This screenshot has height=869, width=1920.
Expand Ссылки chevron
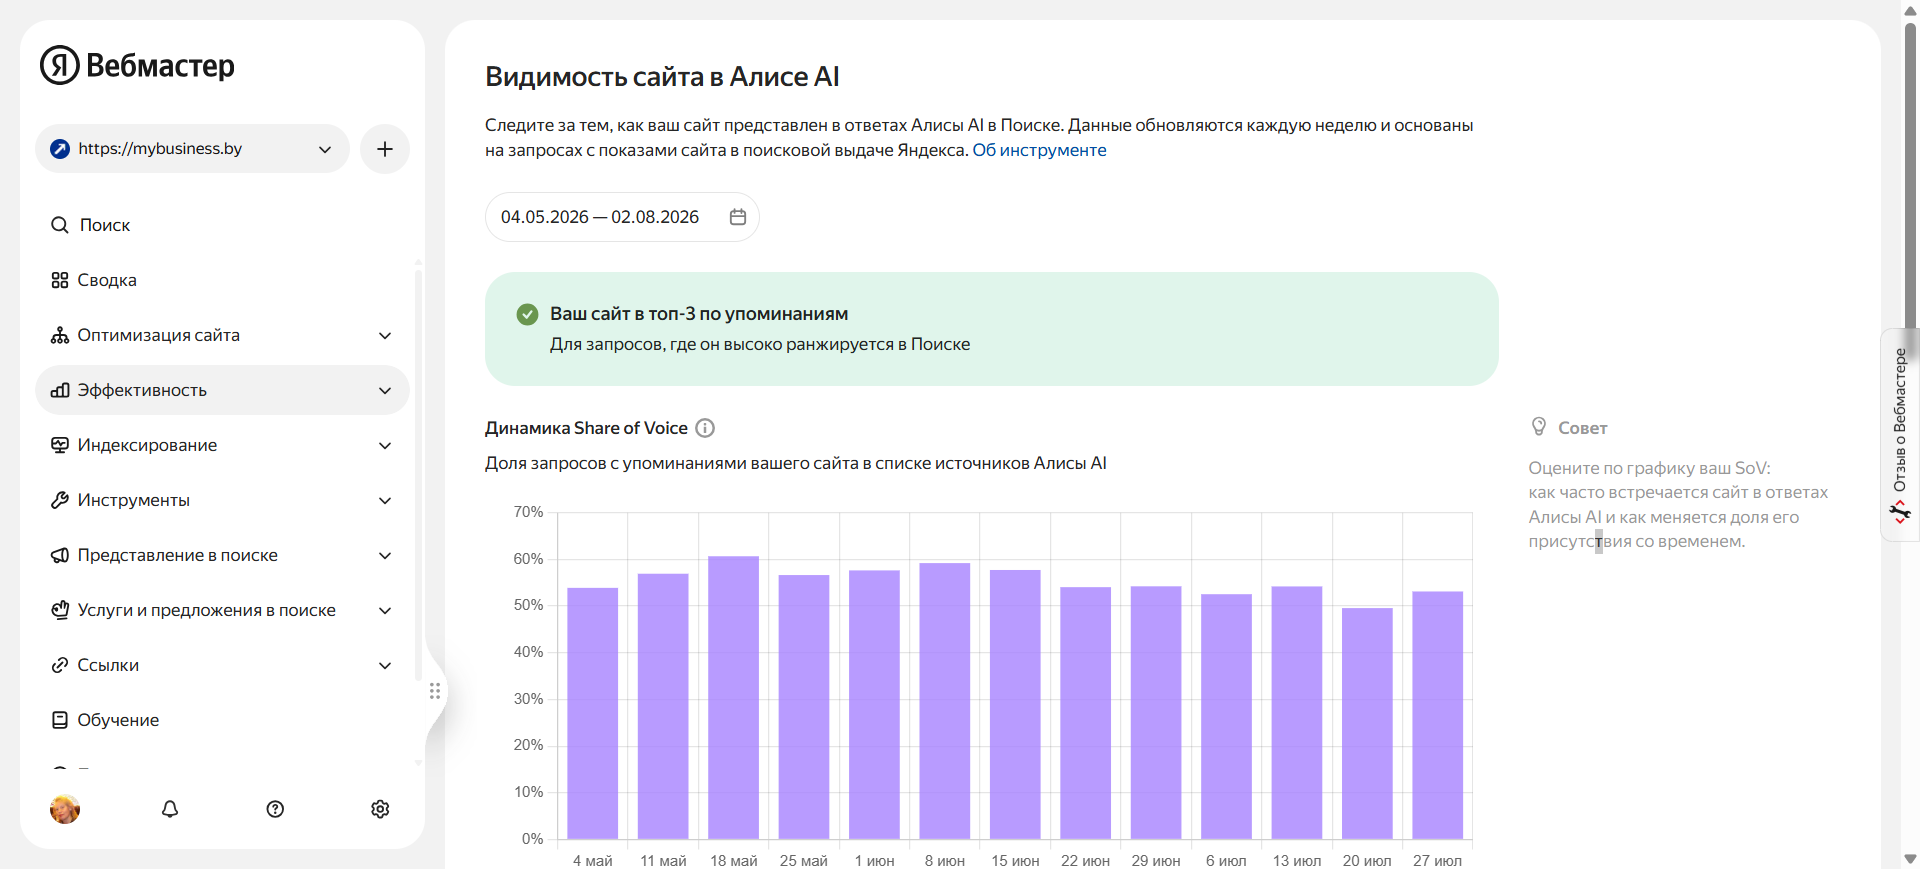385,665
